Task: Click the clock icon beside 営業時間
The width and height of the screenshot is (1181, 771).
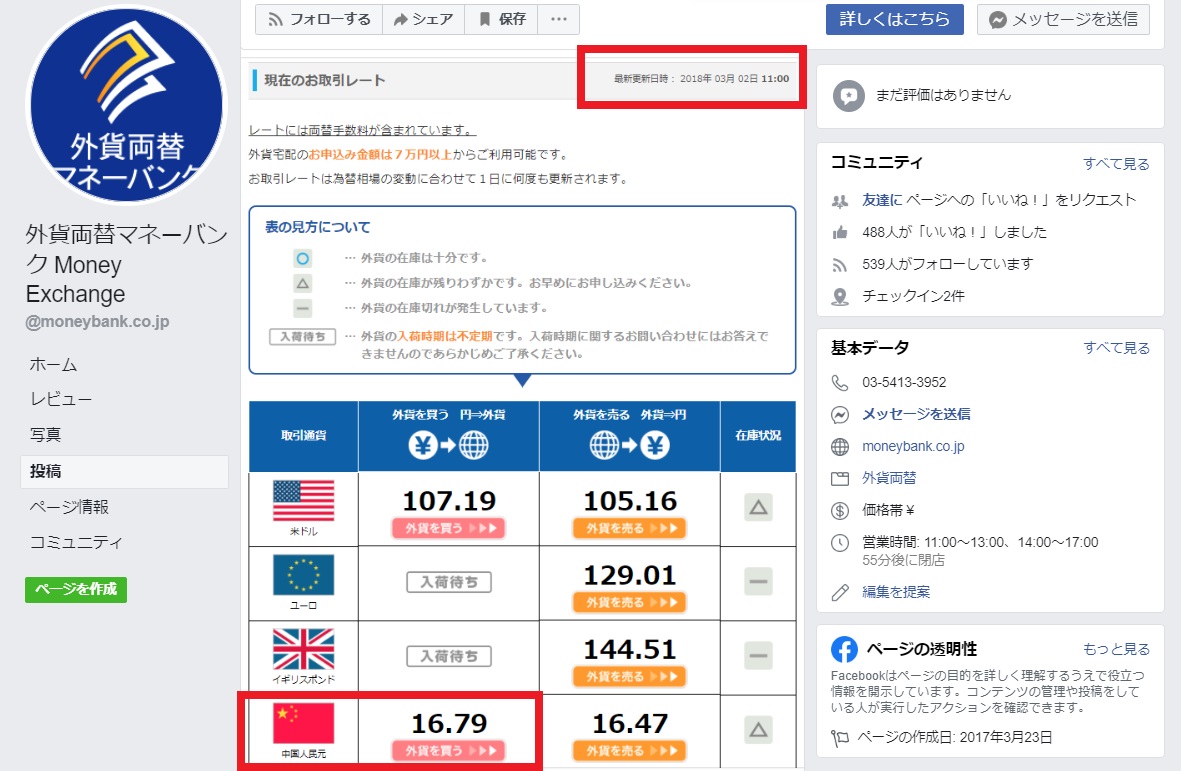Action: [x=840, y=543]
